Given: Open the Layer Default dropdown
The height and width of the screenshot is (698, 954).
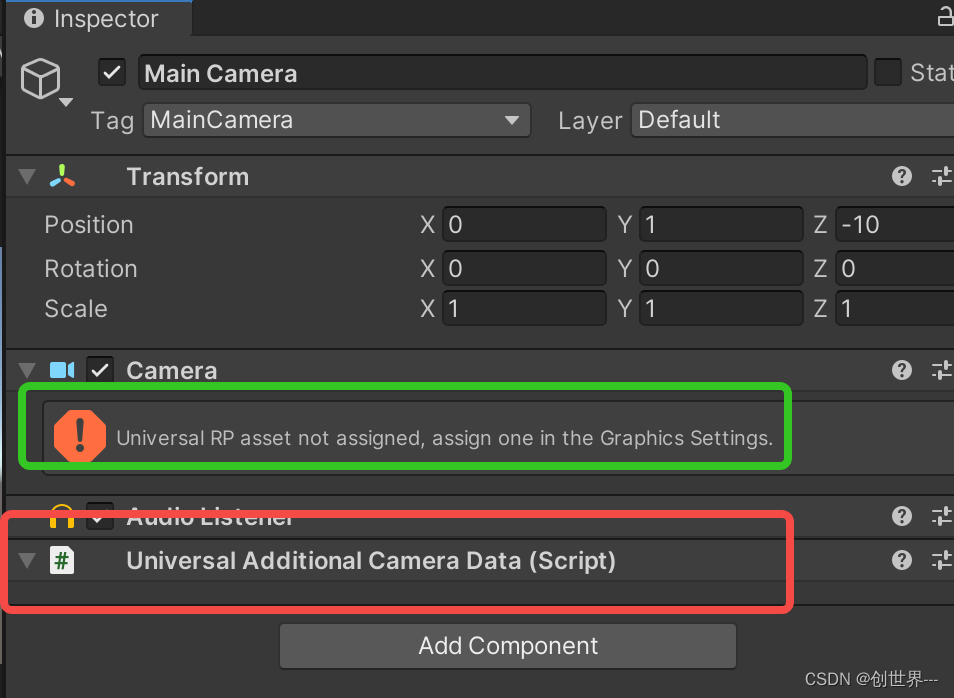Looking at the screenshot, I should pos(790,120).
